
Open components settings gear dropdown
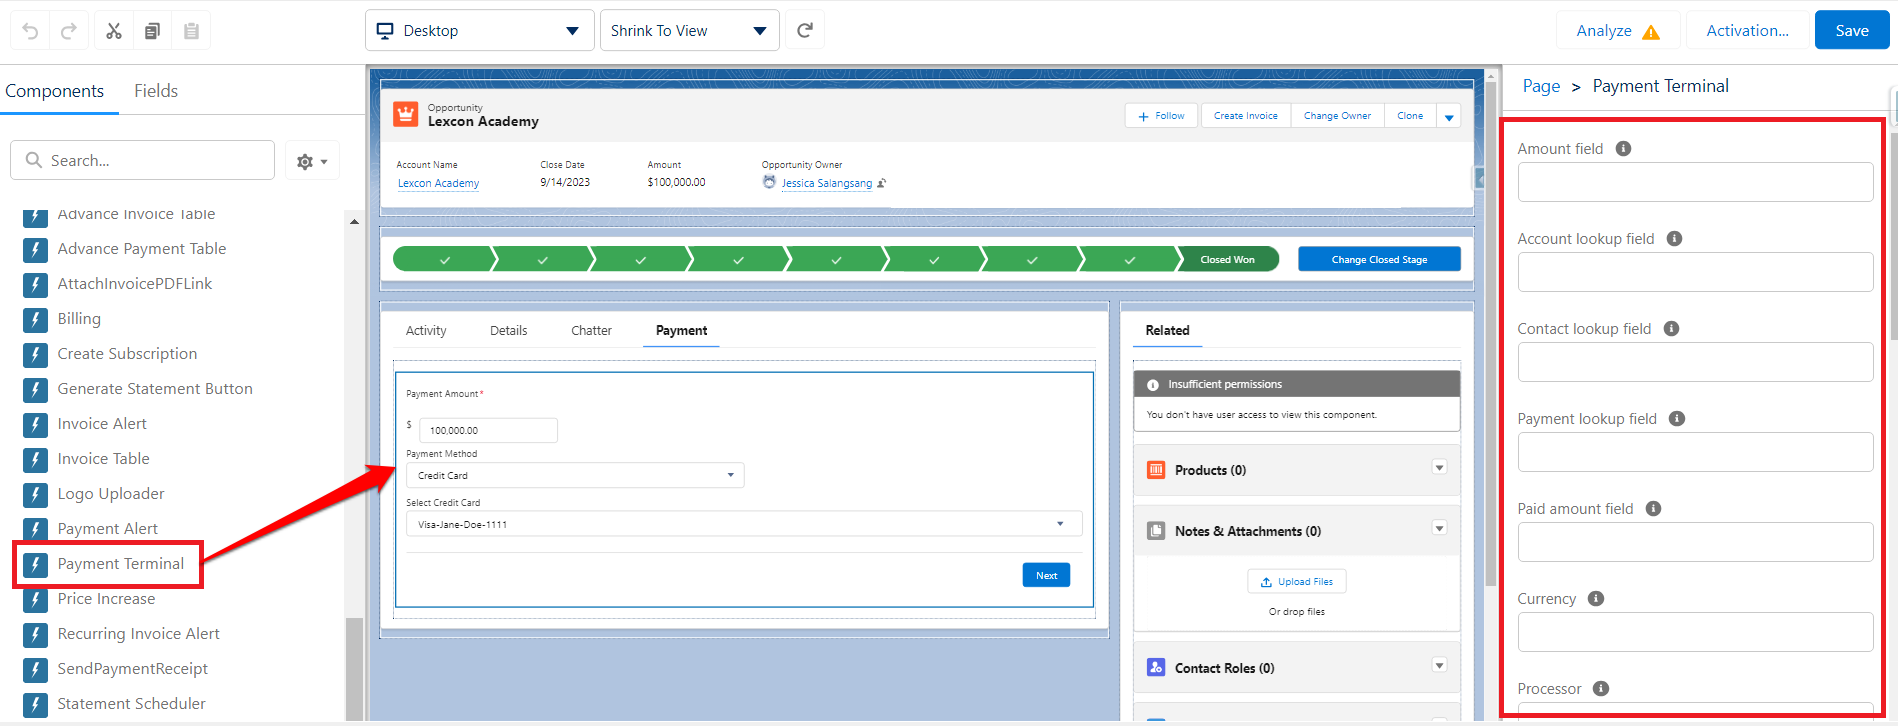point(312,161)
